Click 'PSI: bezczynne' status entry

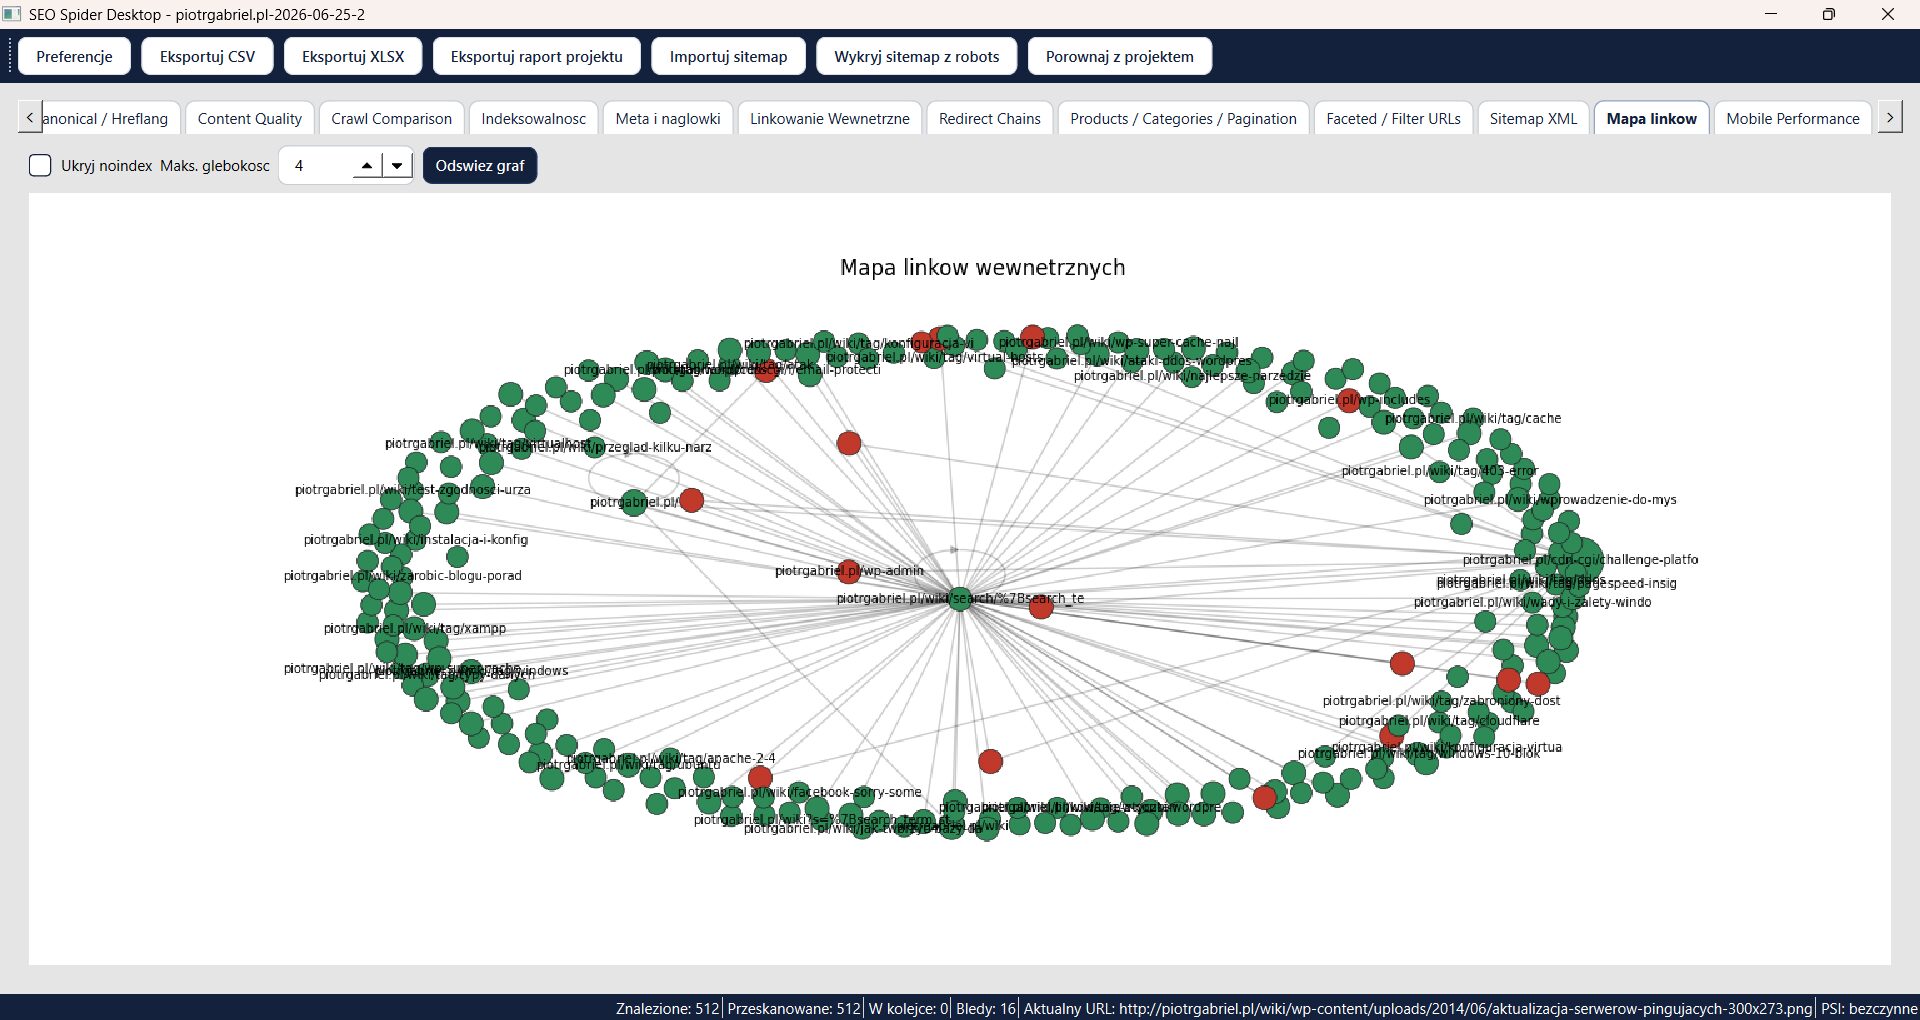(1868, 1008)
